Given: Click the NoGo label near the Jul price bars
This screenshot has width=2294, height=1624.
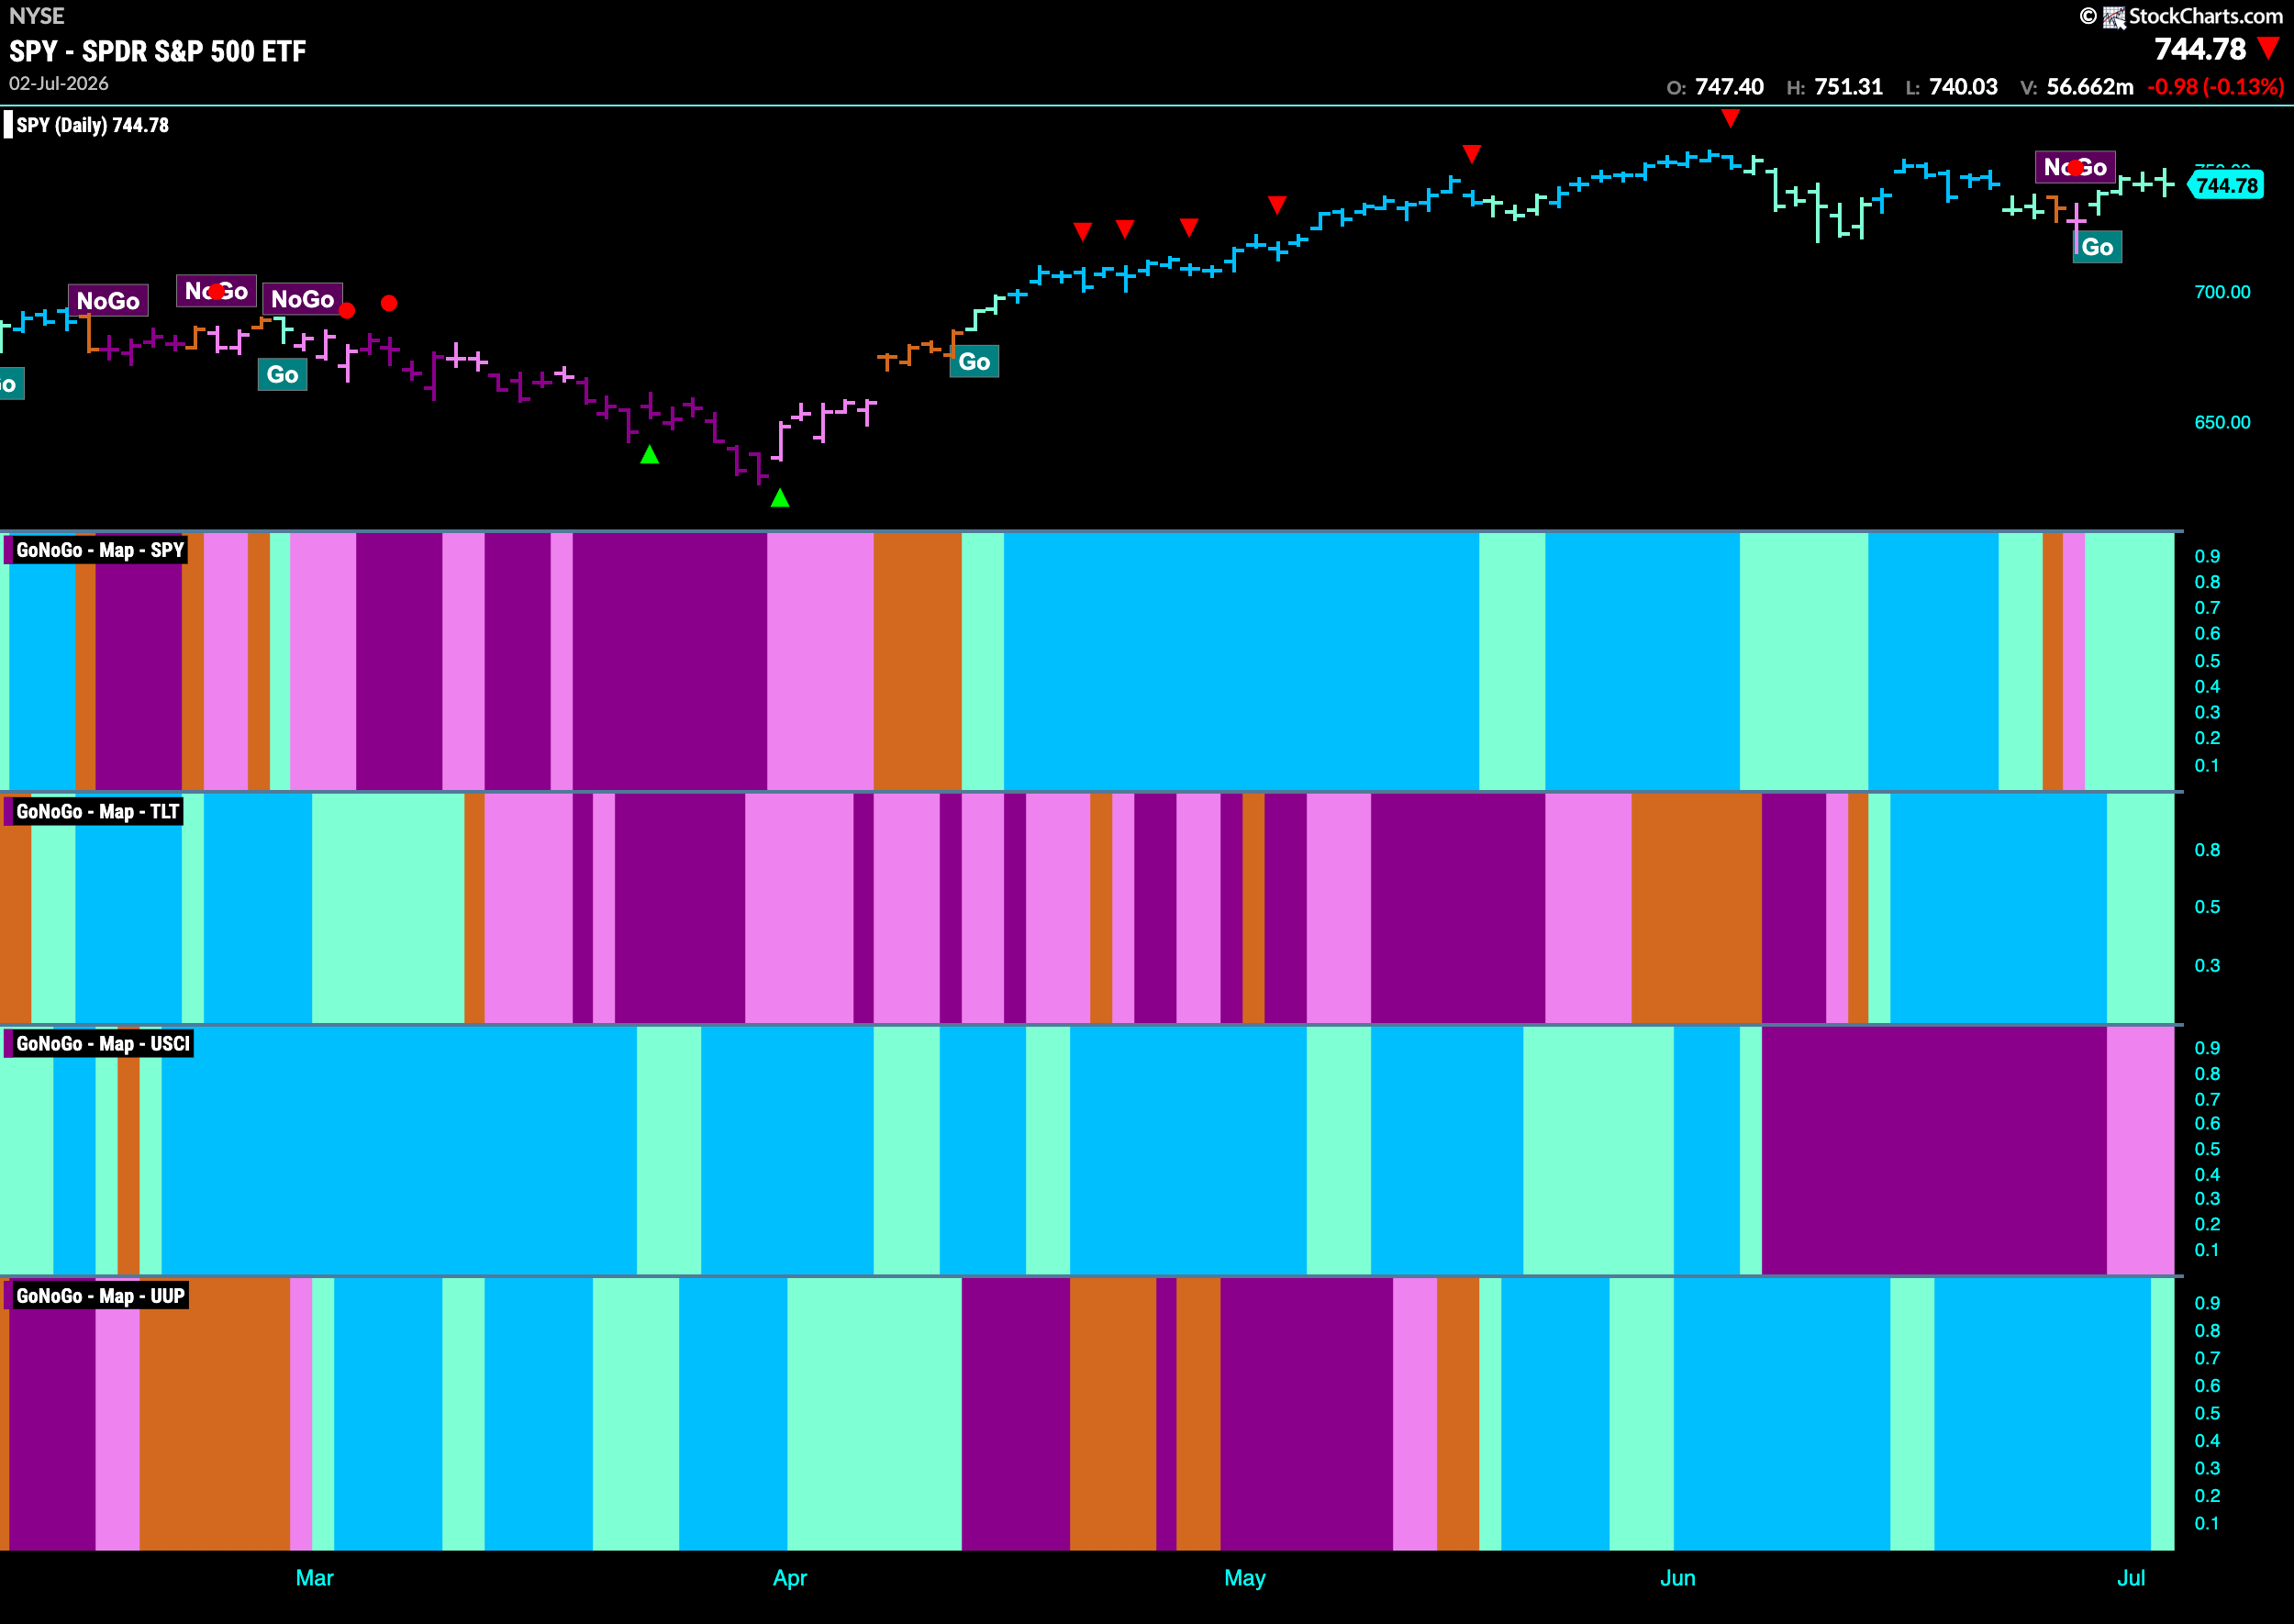Looking at the screenshot, I should coord(2075,167).
